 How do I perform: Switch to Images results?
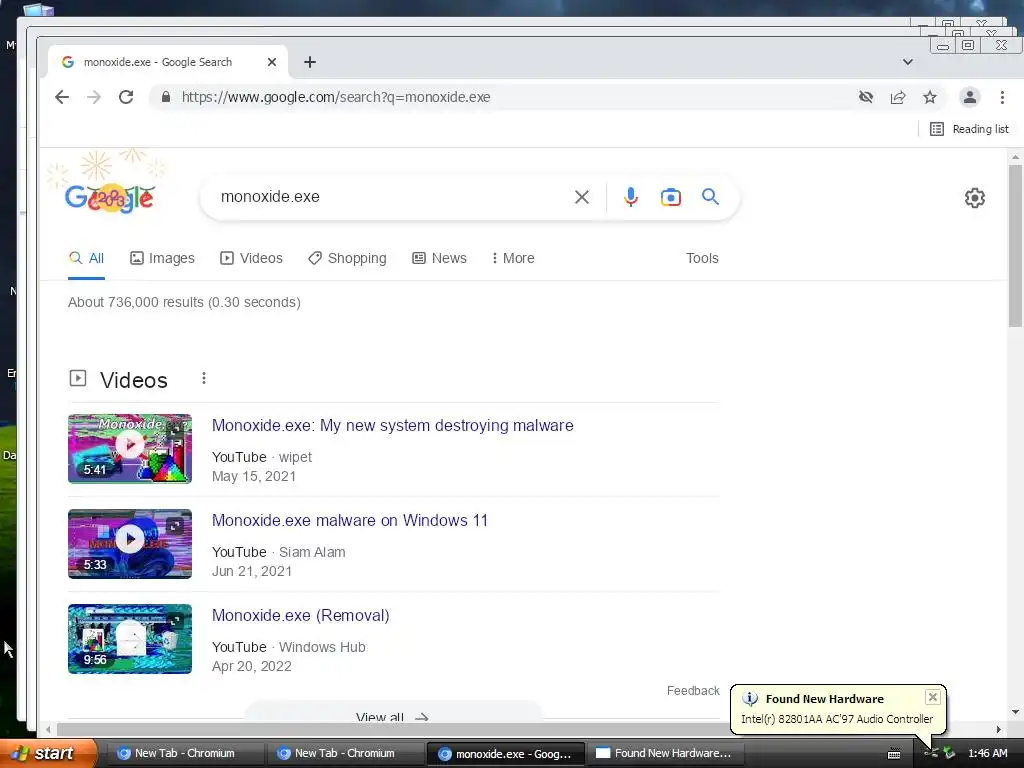(162, 258)
